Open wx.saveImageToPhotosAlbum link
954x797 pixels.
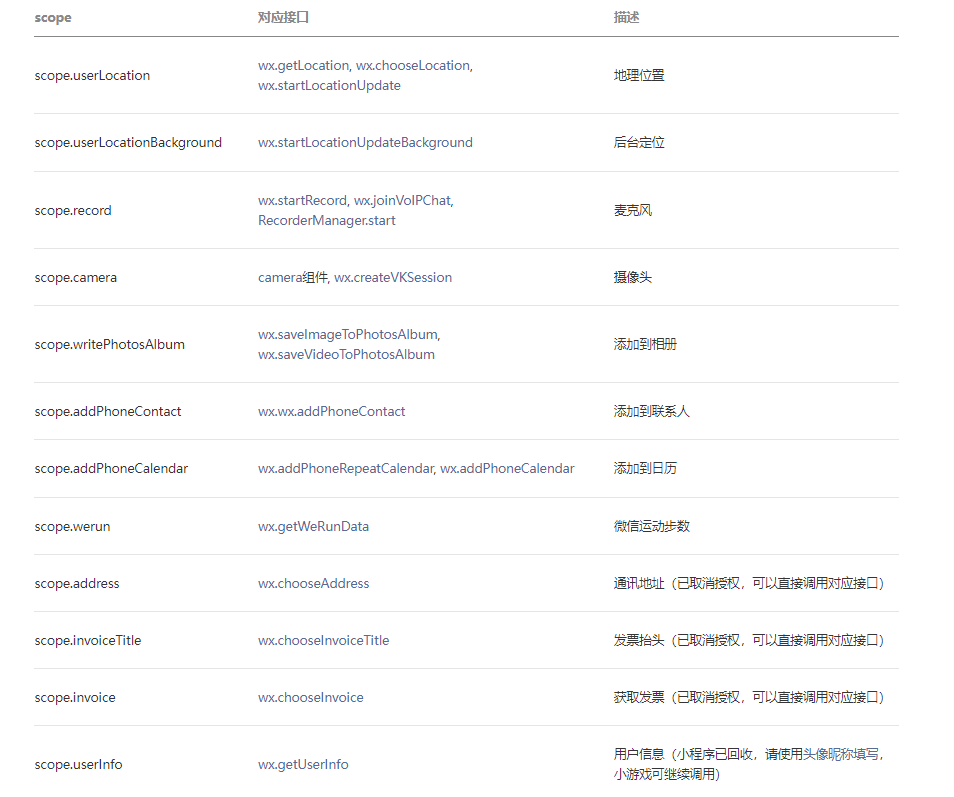(348, 335)
